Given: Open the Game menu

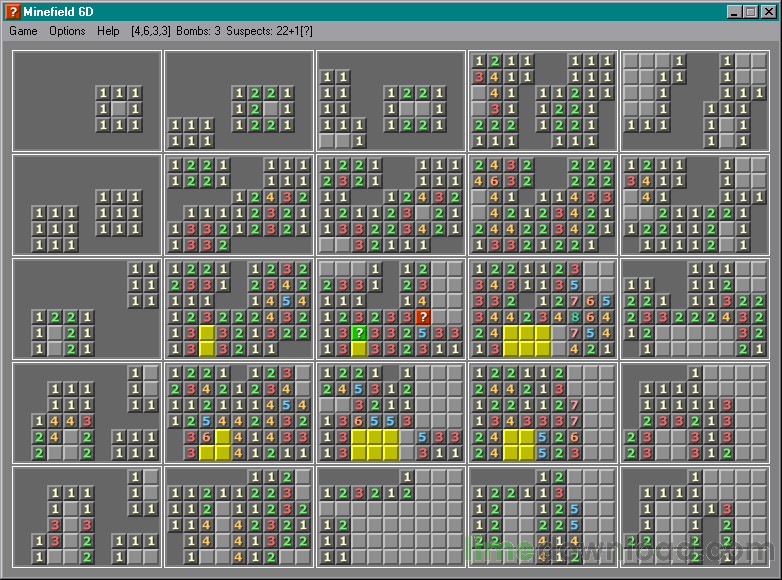Looking at the screenshot, I should point(23,31).
